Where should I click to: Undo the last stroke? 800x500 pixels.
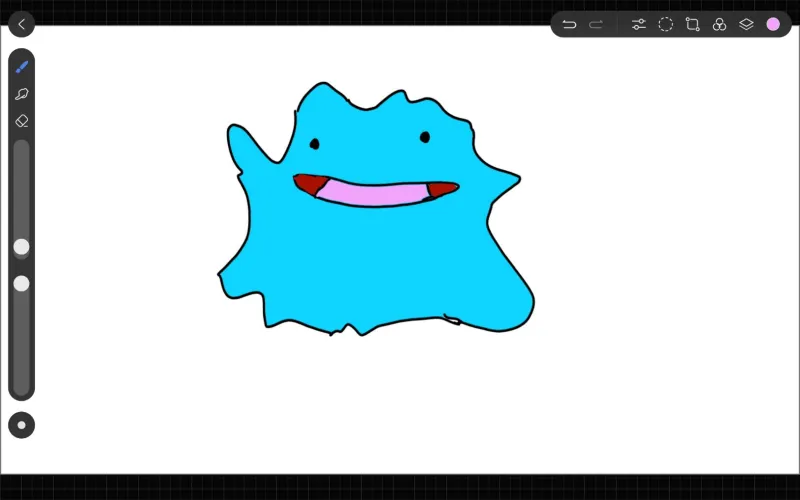point(569,24)
